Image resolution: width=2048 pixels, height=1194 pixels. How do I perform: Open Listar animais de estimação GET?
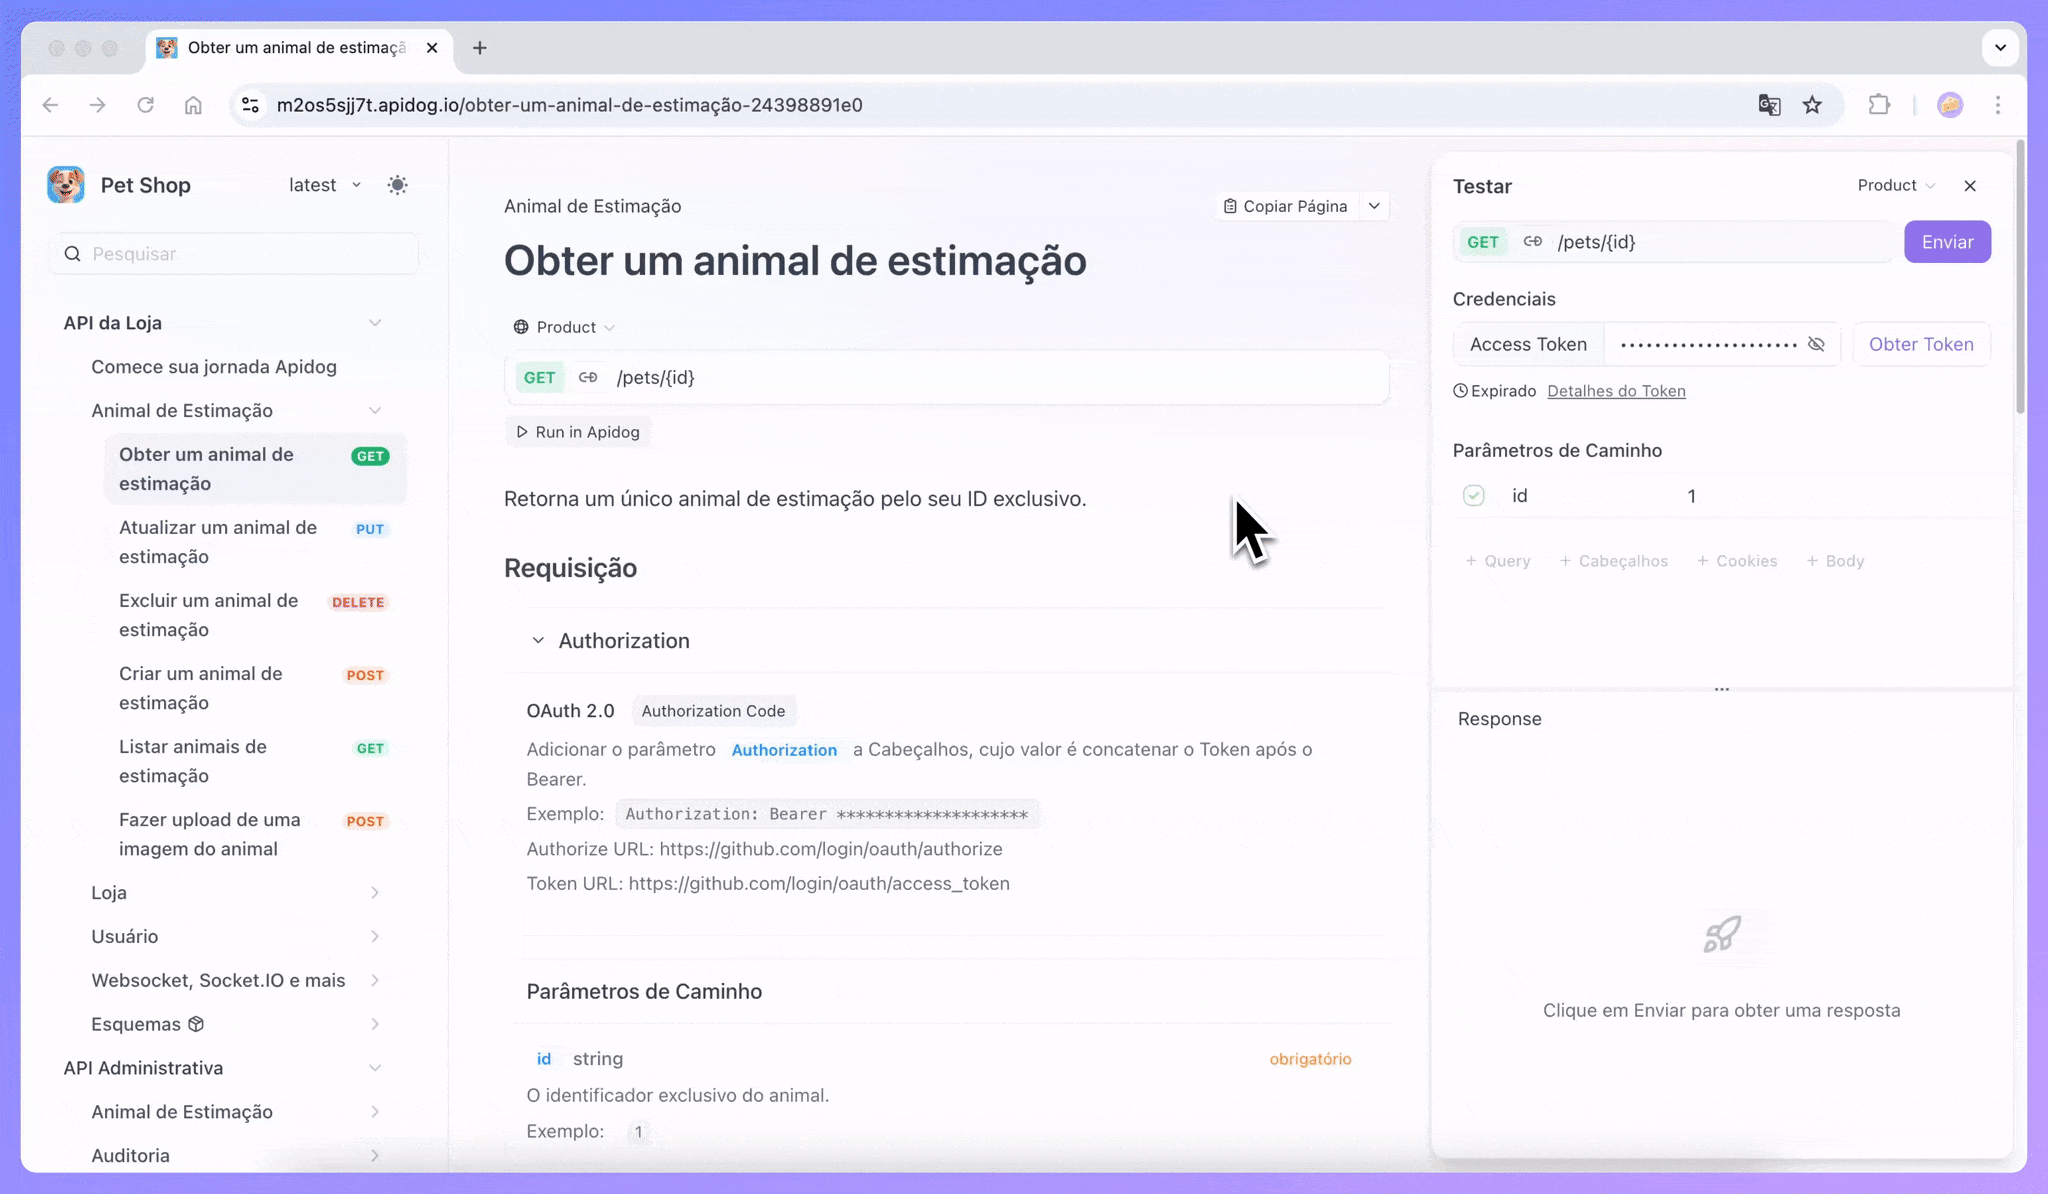(x=255, y=761)
